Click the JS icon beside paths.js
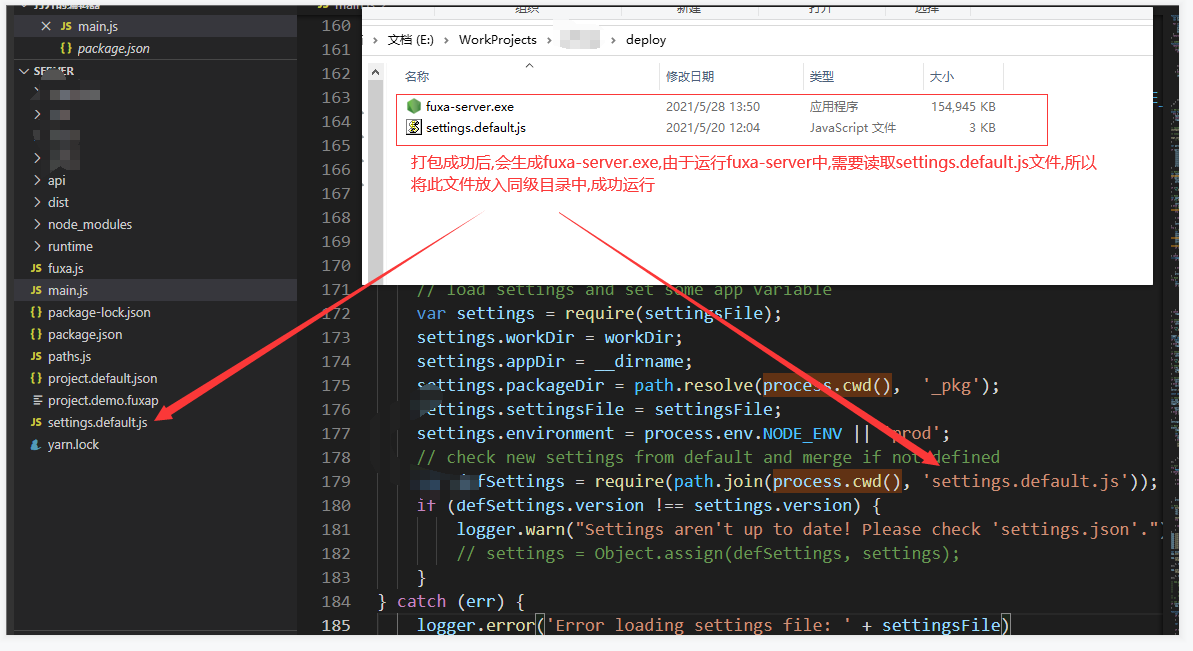 36,357
